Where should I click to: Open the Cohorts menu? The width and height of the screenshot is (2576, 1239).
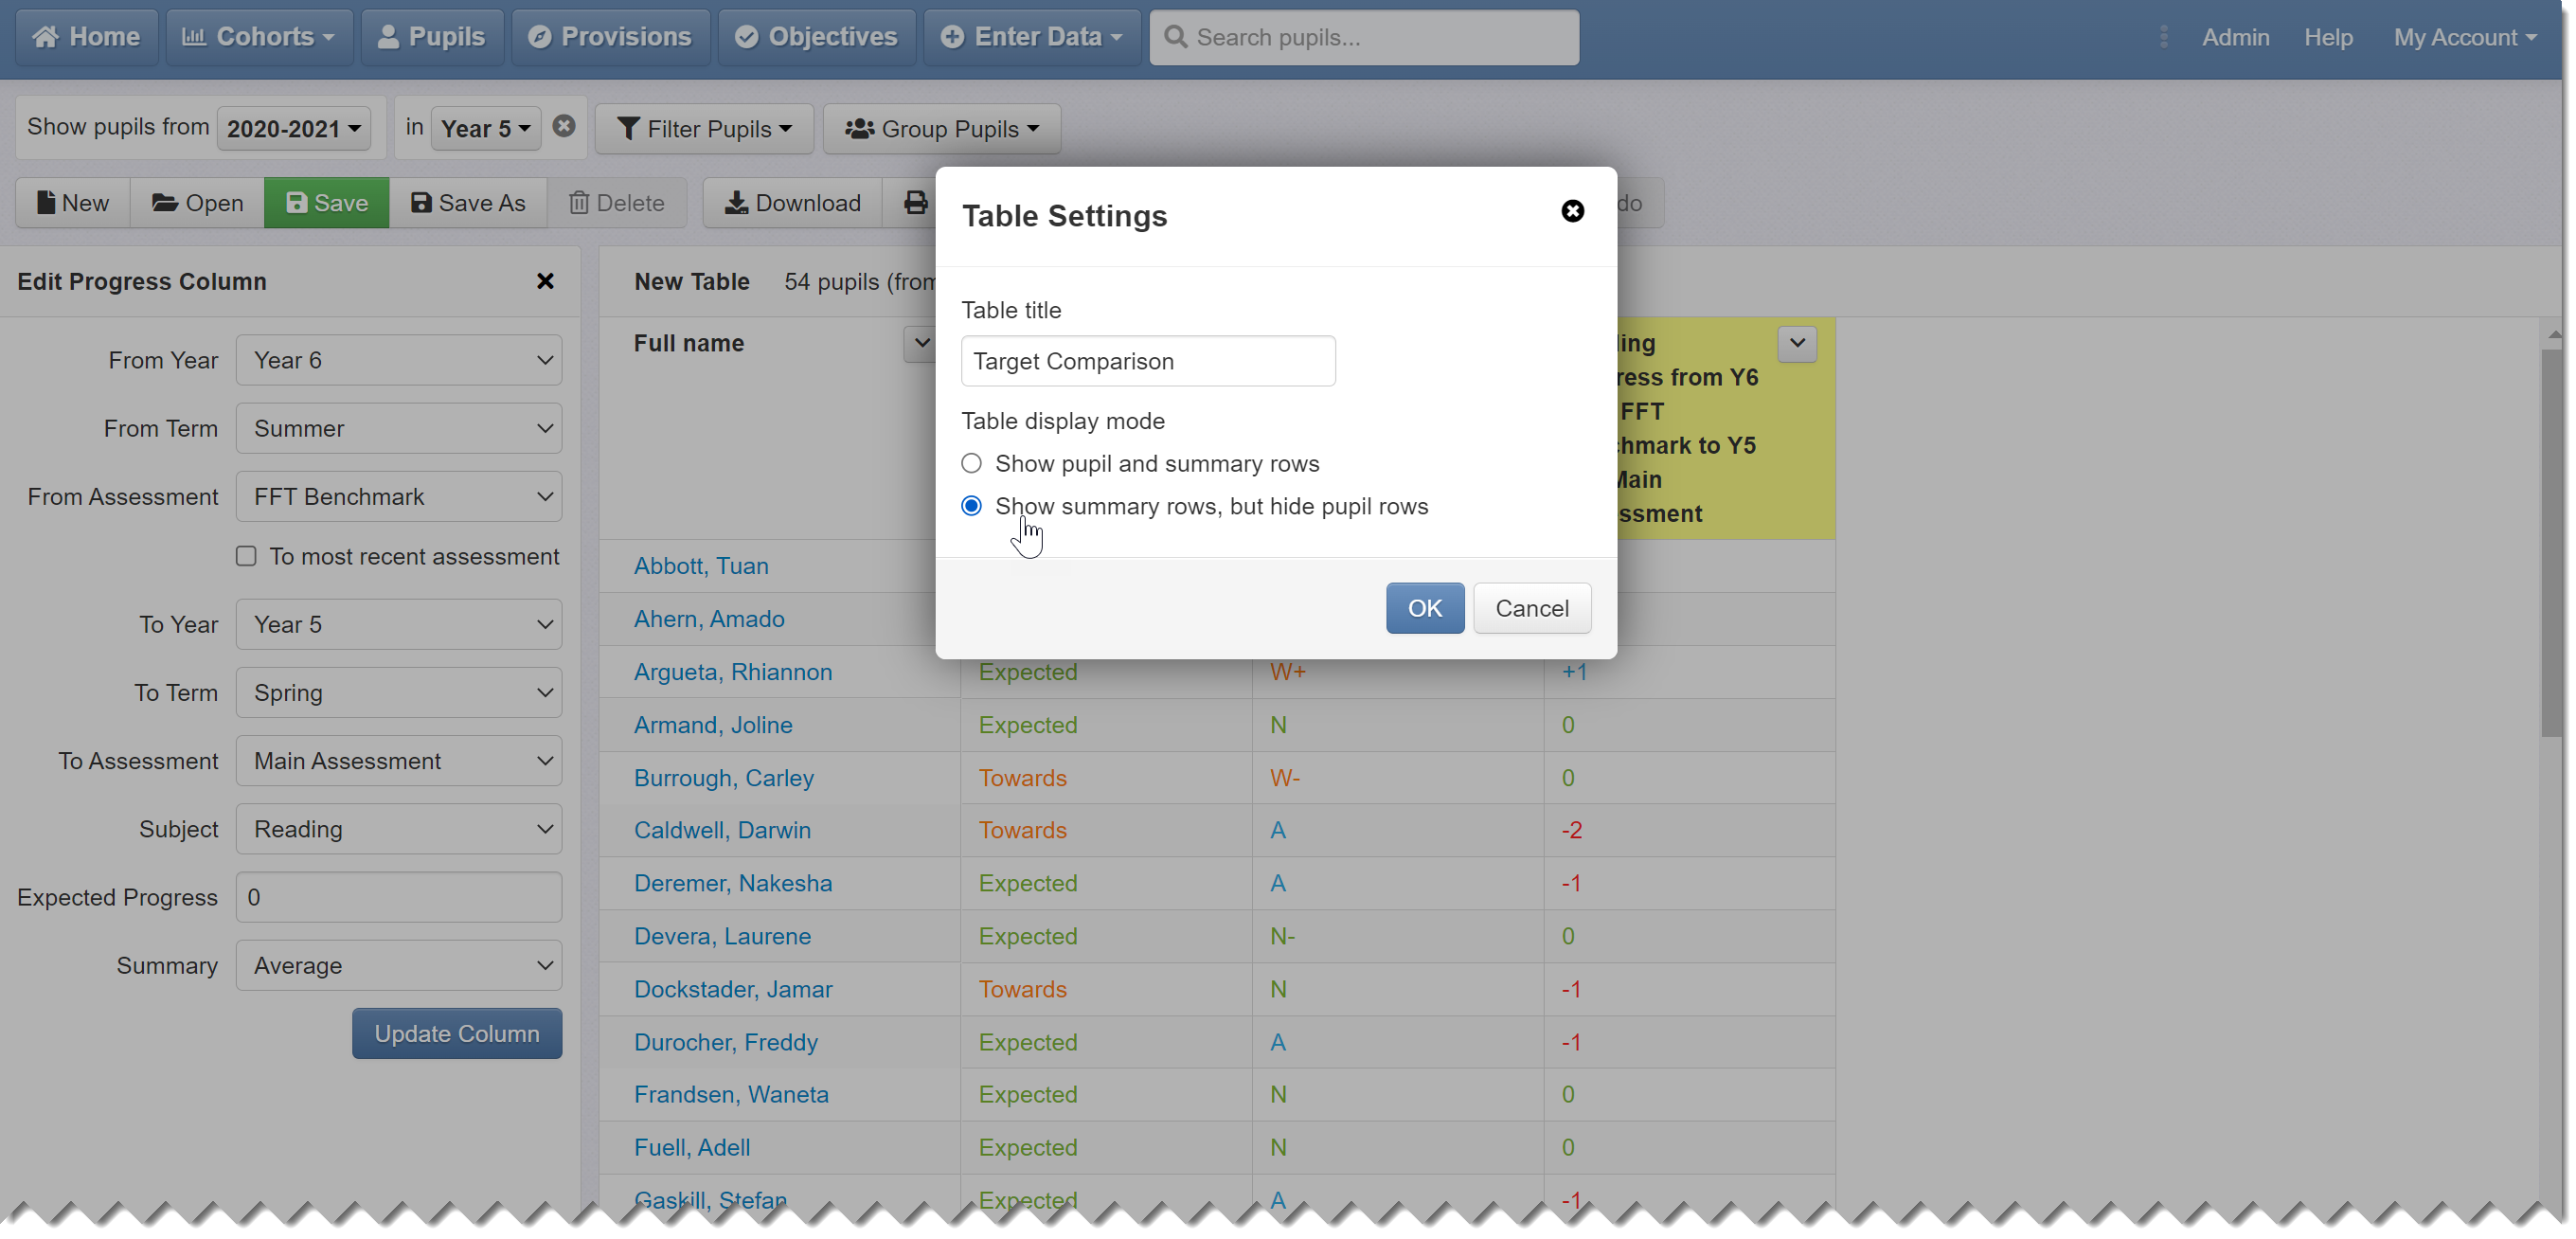[259, 37]
